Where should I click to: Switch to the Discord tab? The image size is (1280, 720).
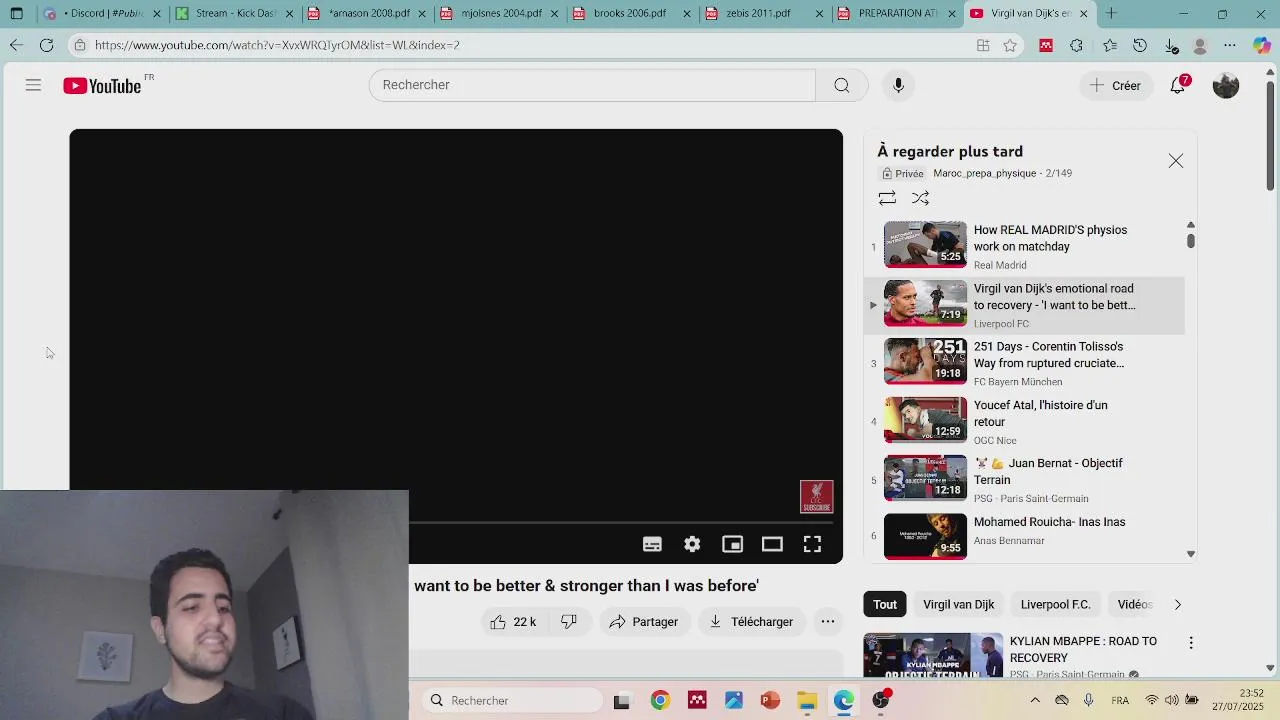[x=100, y=14]
